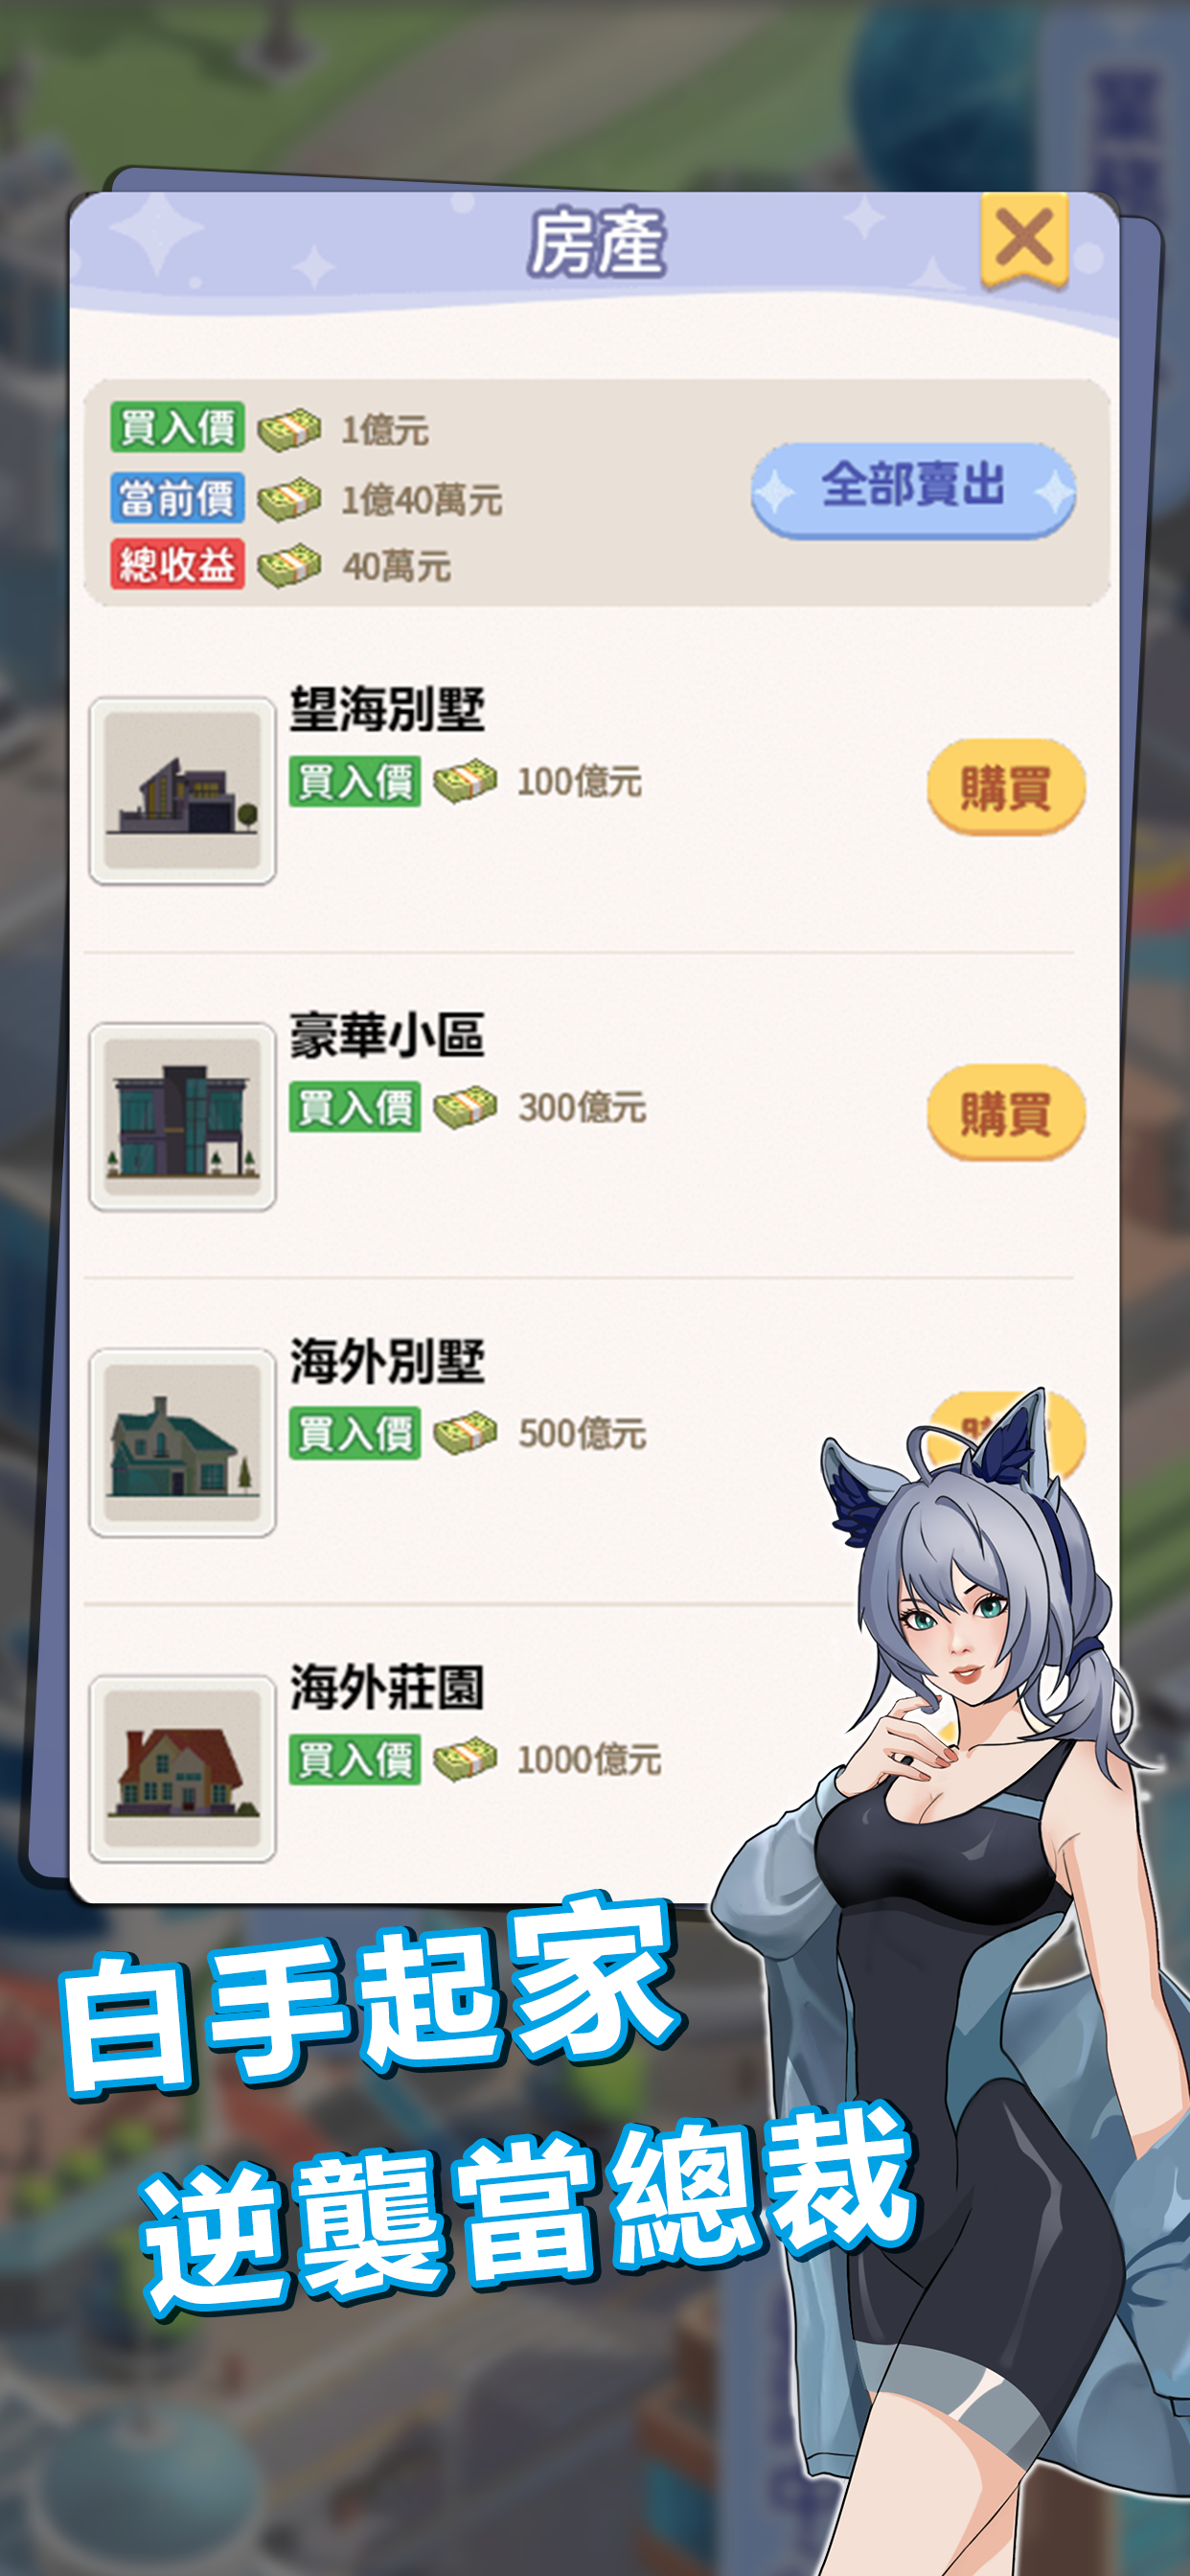Tap the cash icon beside 1億40萬元 current price

pos(289,499)
